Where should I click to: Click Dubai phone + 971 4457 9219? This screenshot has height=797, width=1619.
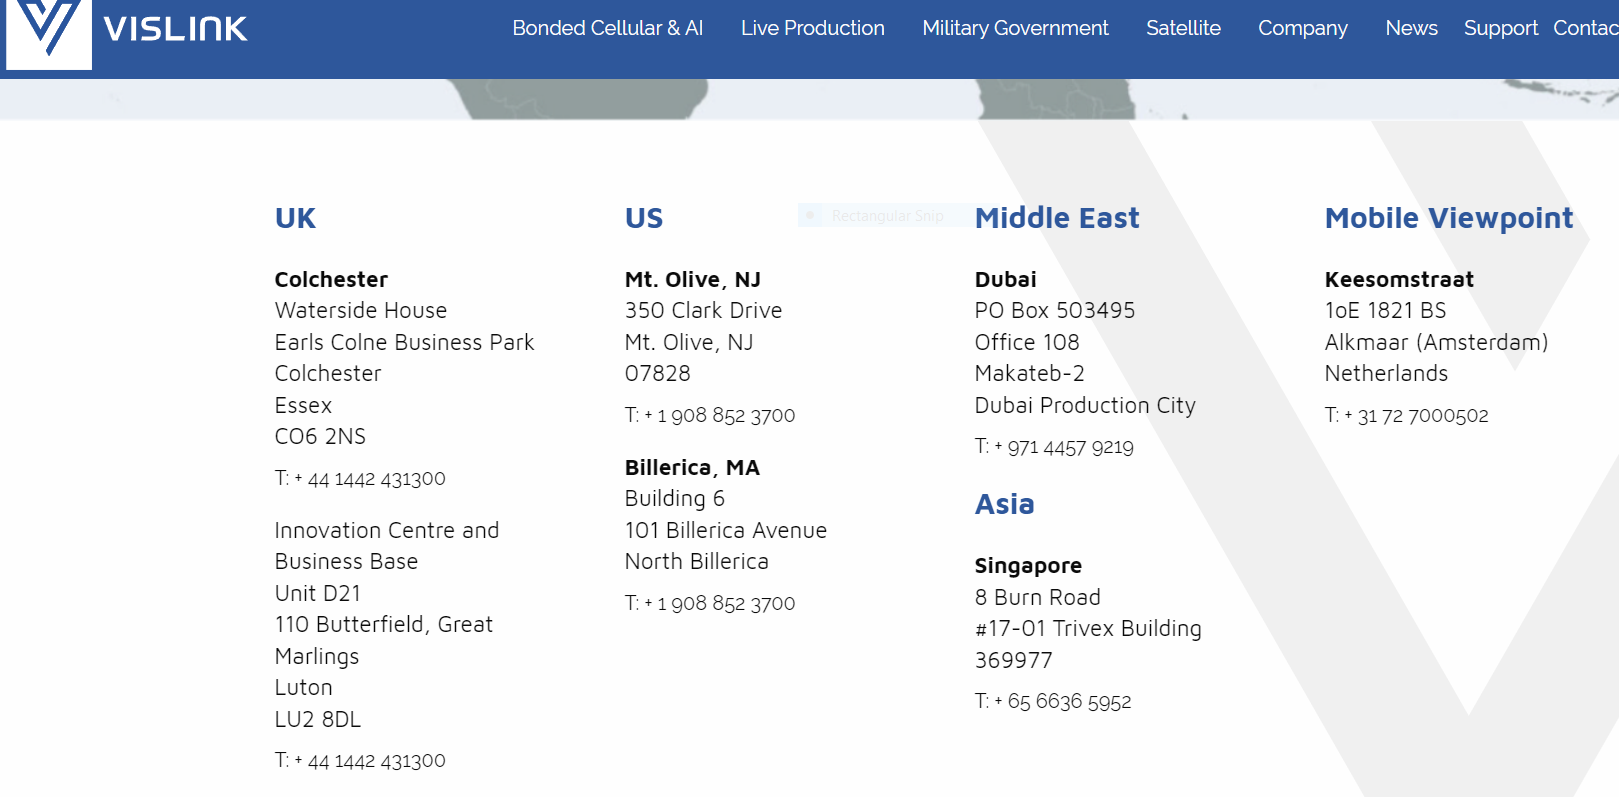[x=1054, y=447]
